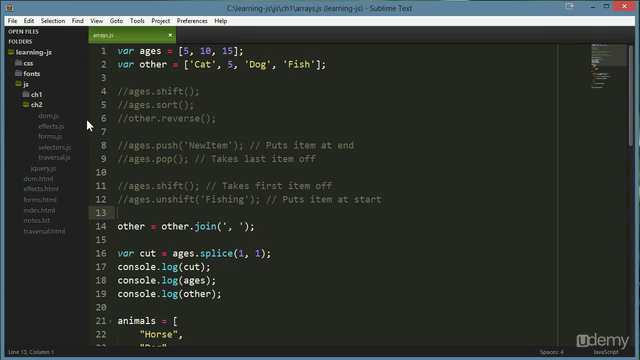Click the css folder icon
The image size is (640, 360).
(x=18, y=62)
